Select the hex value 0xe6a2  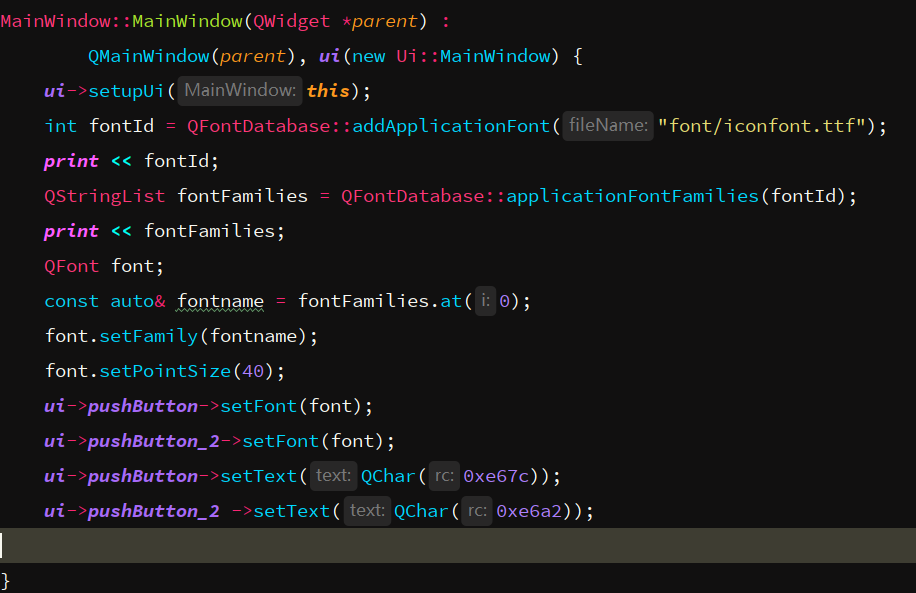[x=531, y=510]
